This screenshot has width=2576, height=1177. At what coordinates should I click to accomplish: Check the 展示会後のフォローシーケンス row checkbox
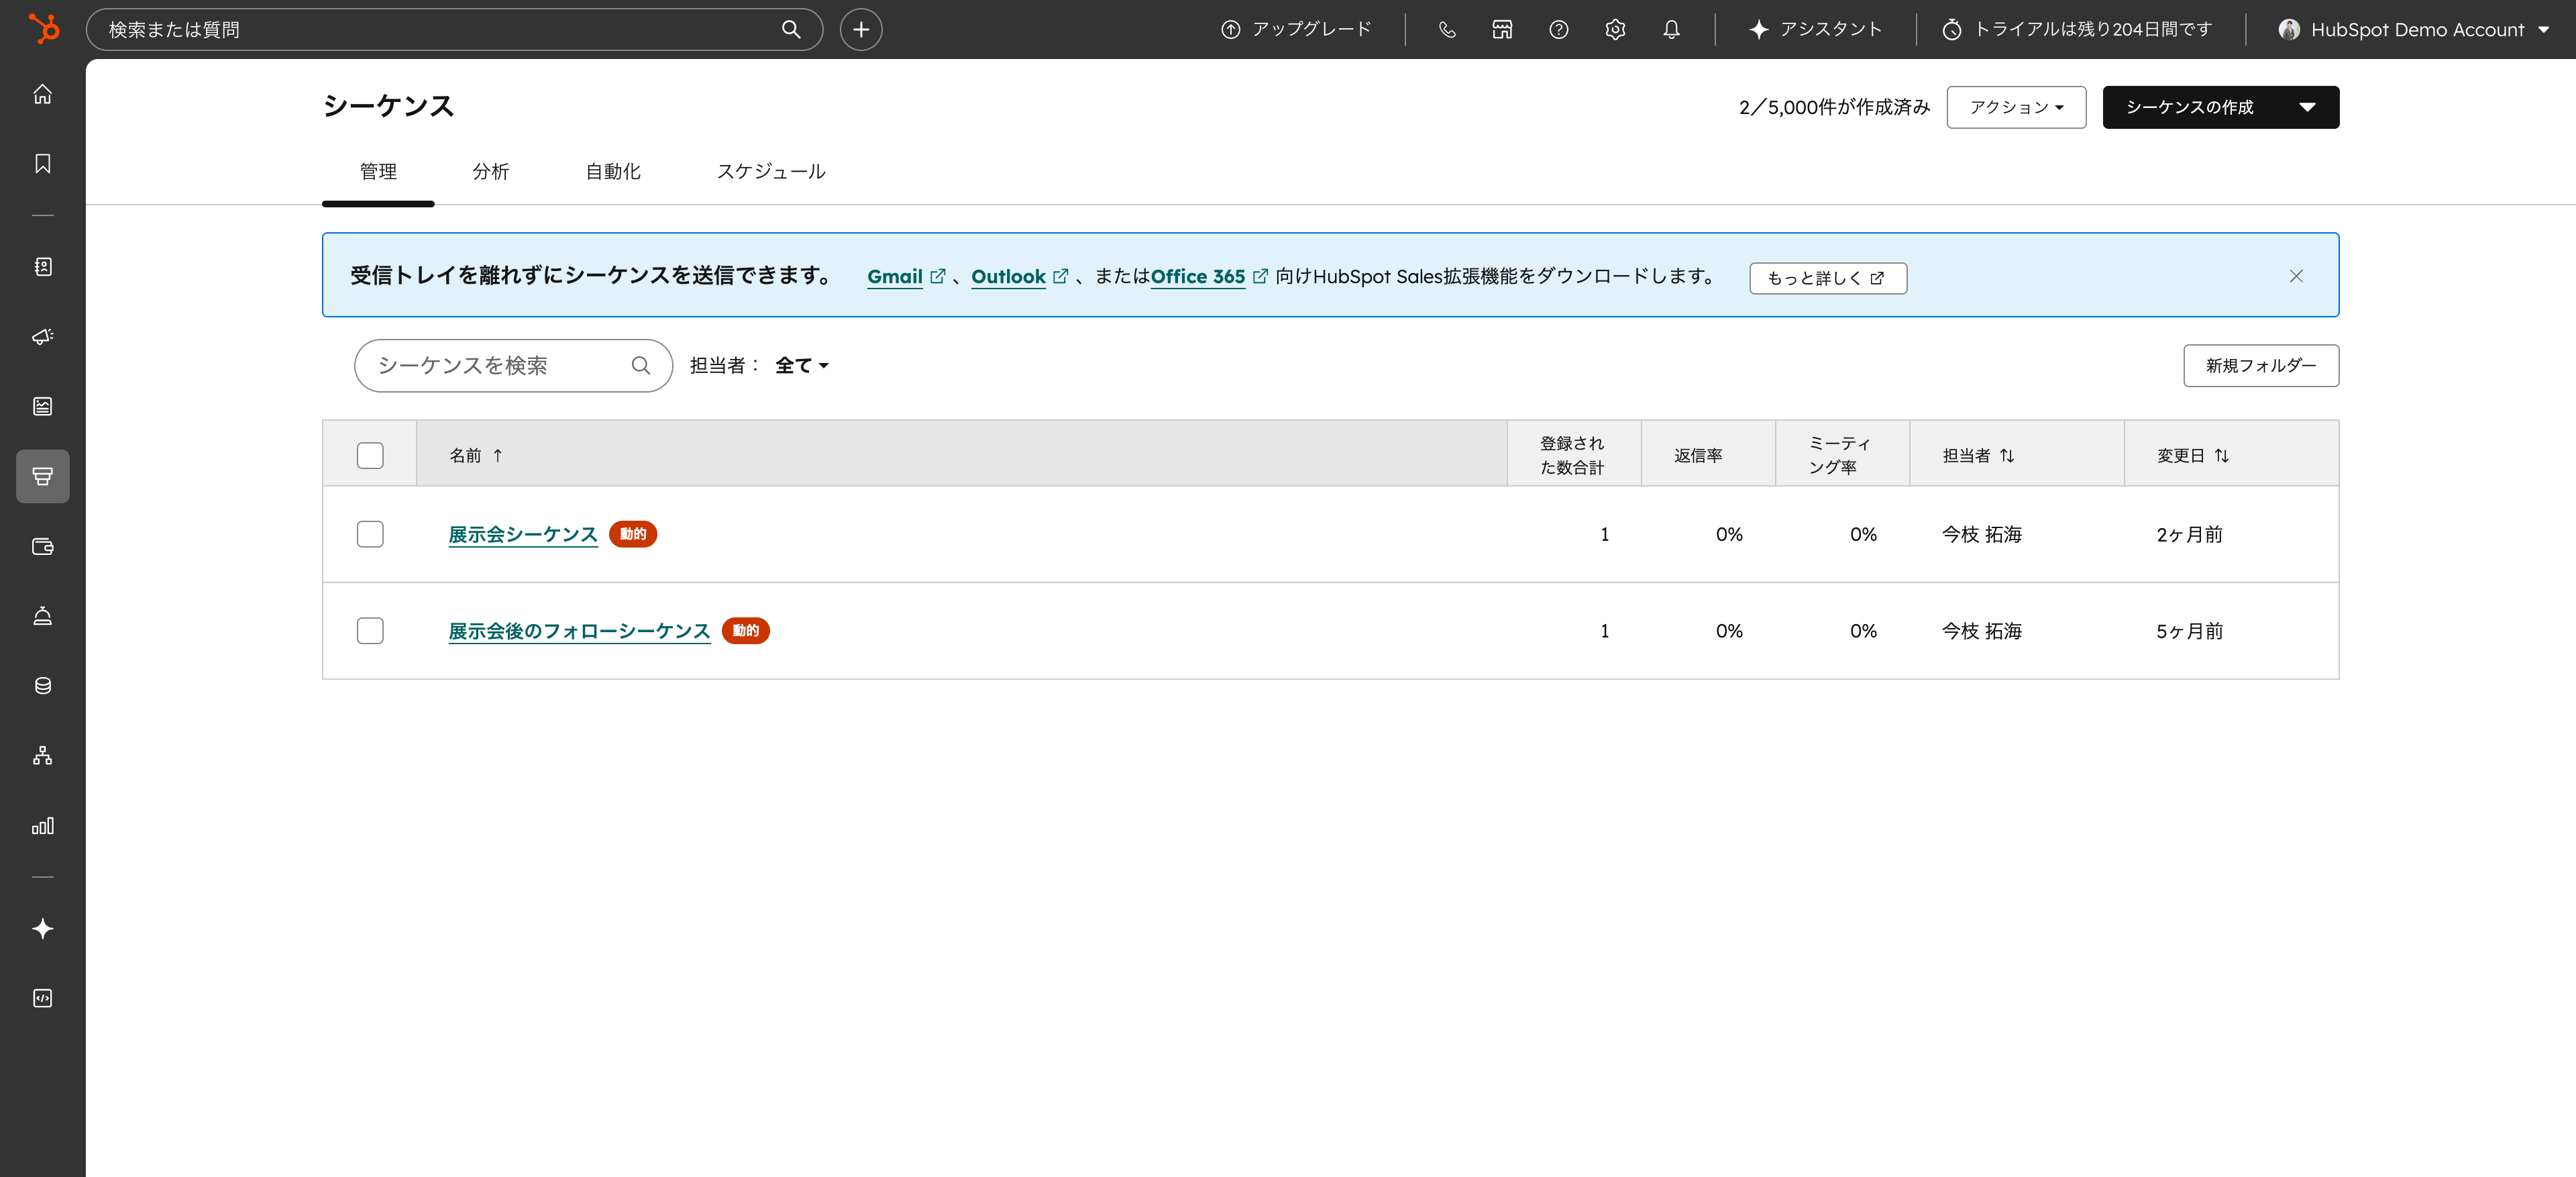tap(370, 631)
